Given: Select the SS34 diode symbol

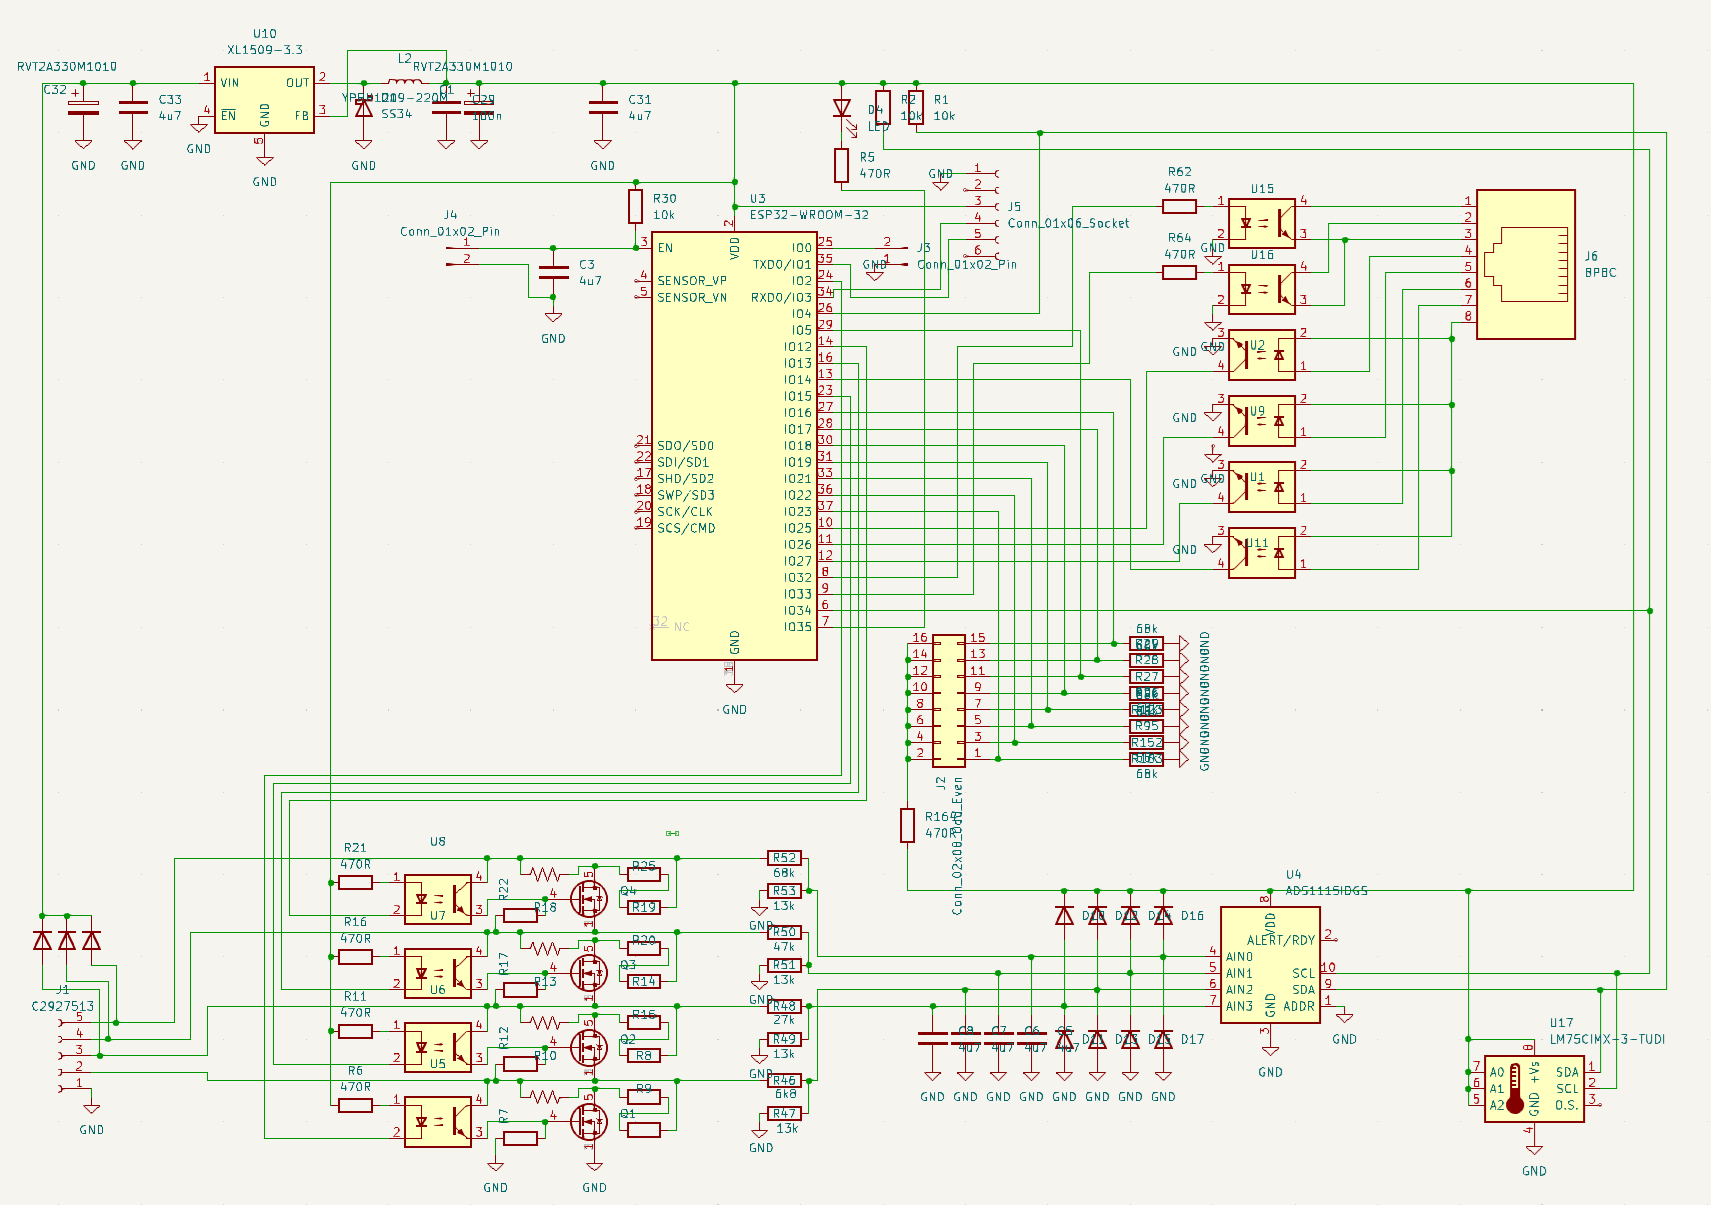Looking at the screenshot, I should pyautogui.click(x=364, y=108).
